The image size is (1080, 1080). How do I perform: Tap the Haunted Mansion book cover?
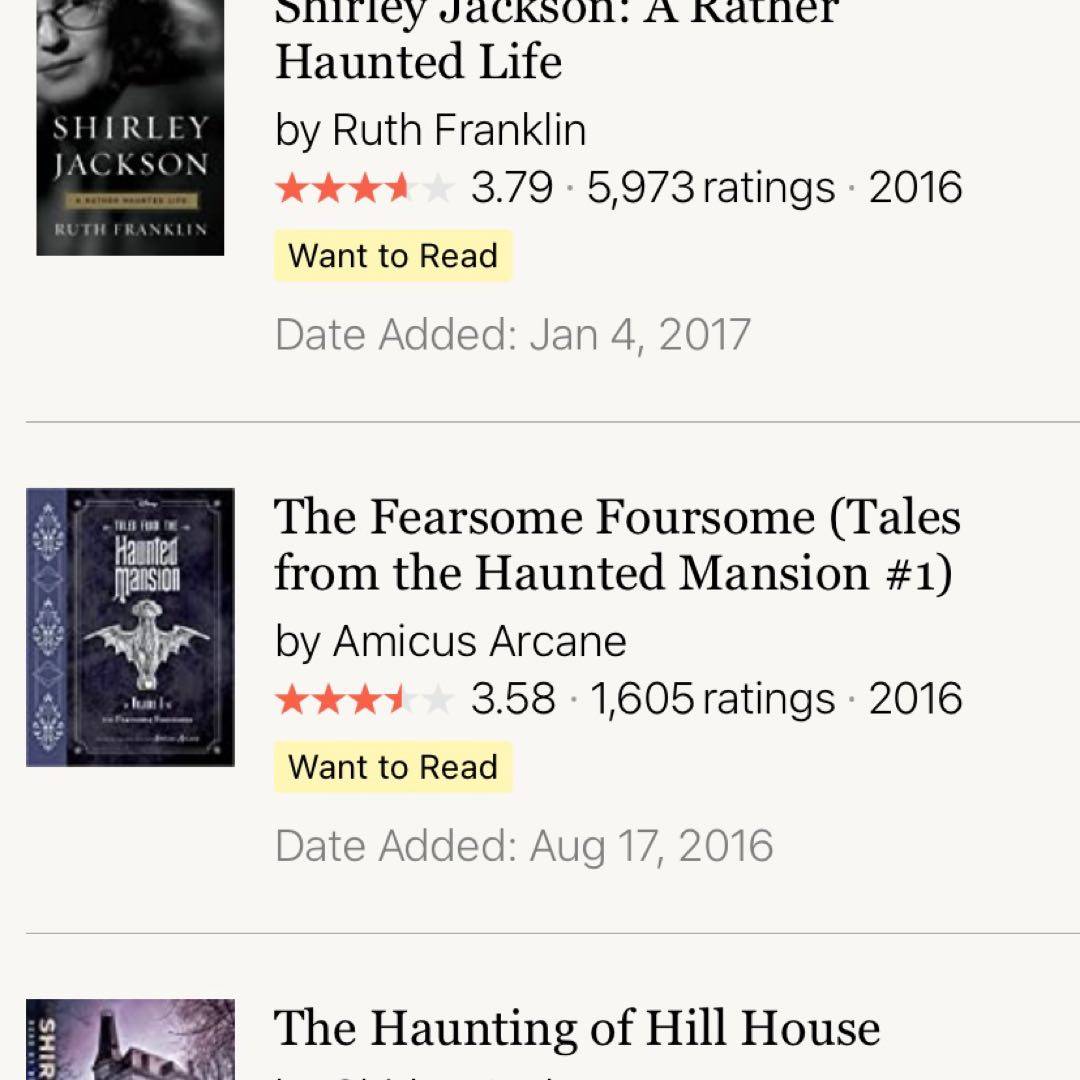click(x=130, y=627)
